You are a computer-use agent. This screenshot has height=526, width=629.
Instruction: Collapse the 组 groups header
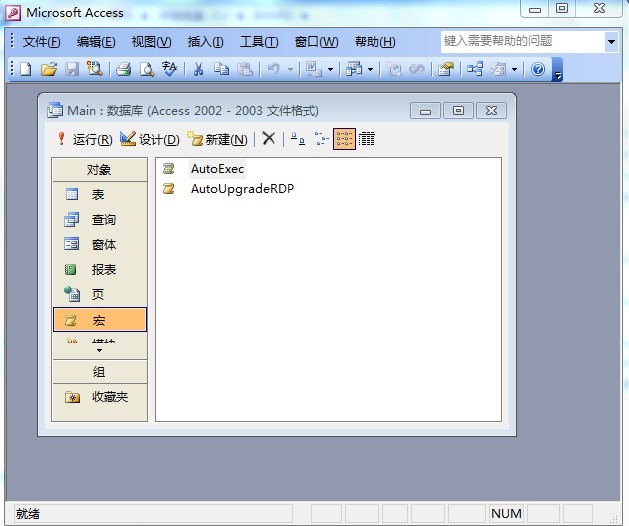99,372
